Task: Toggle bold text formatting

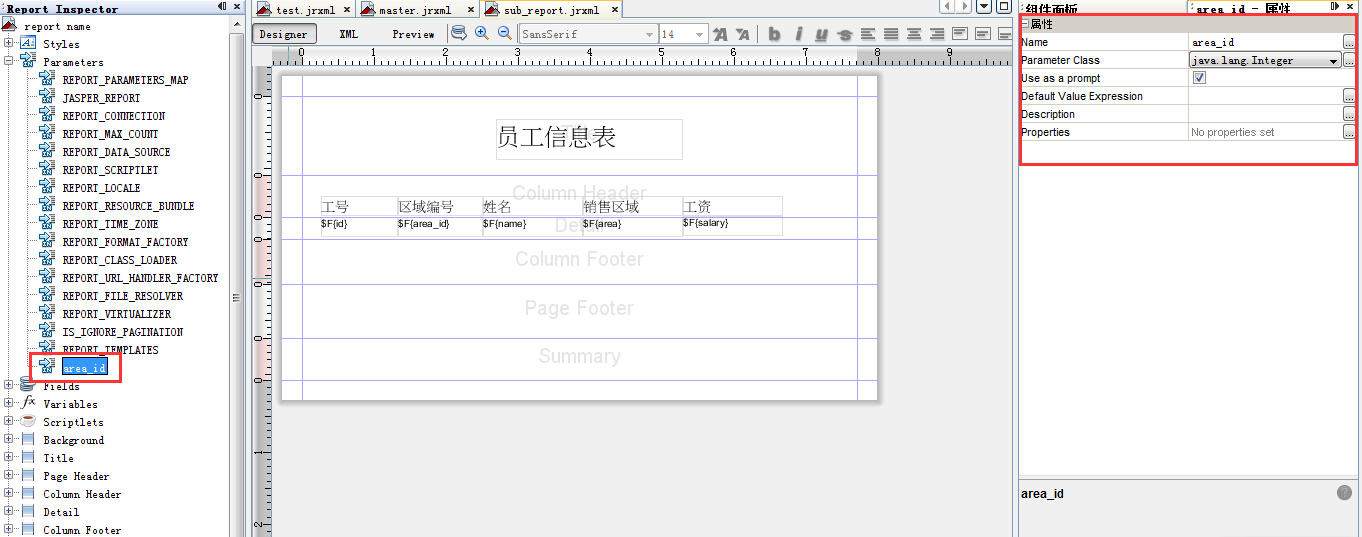Action: (x=774, y=34)
